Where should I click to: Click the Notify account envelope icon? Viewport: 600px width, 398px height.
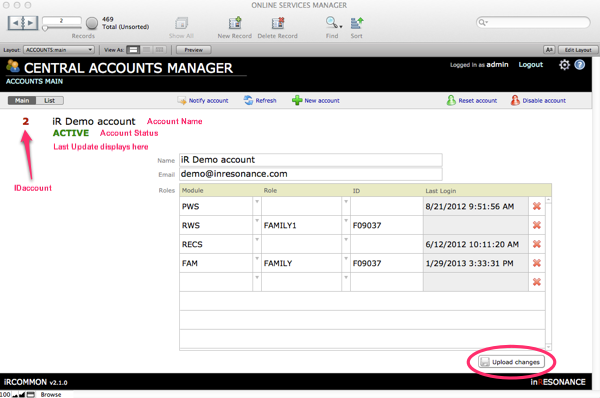coord(182,100)
